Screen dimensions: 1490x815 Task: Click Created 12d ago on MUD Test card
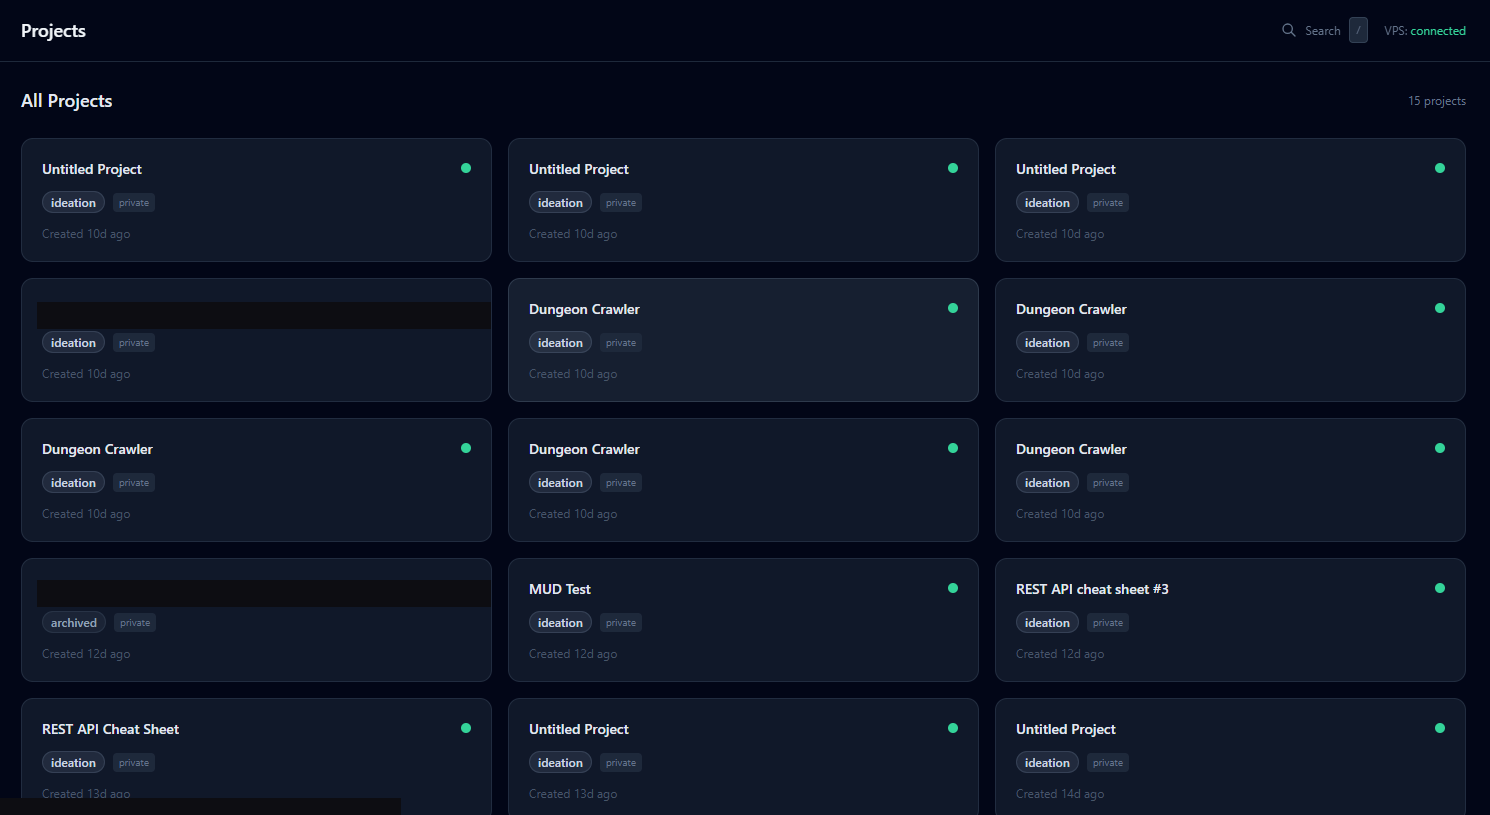tap(573, 654)
